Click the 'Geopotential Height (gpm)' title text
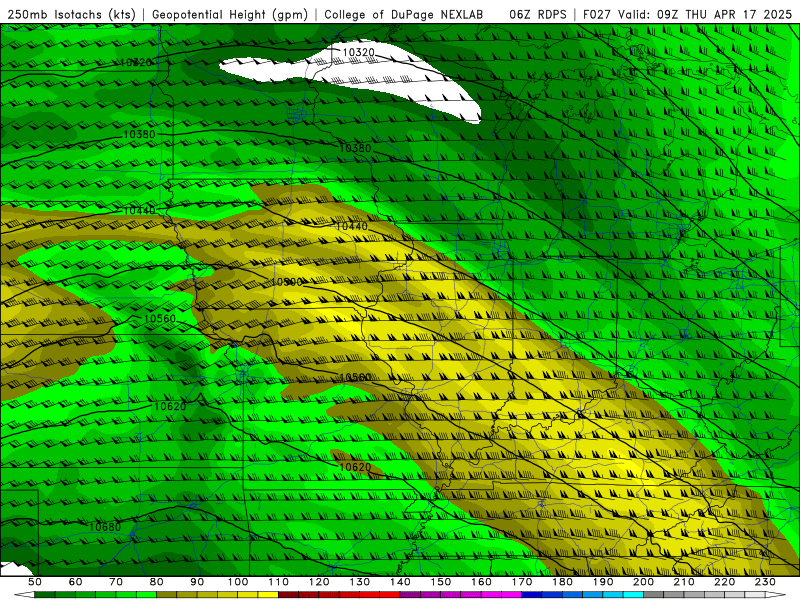Viewport: 800px width, 600px height. (230, 14)
